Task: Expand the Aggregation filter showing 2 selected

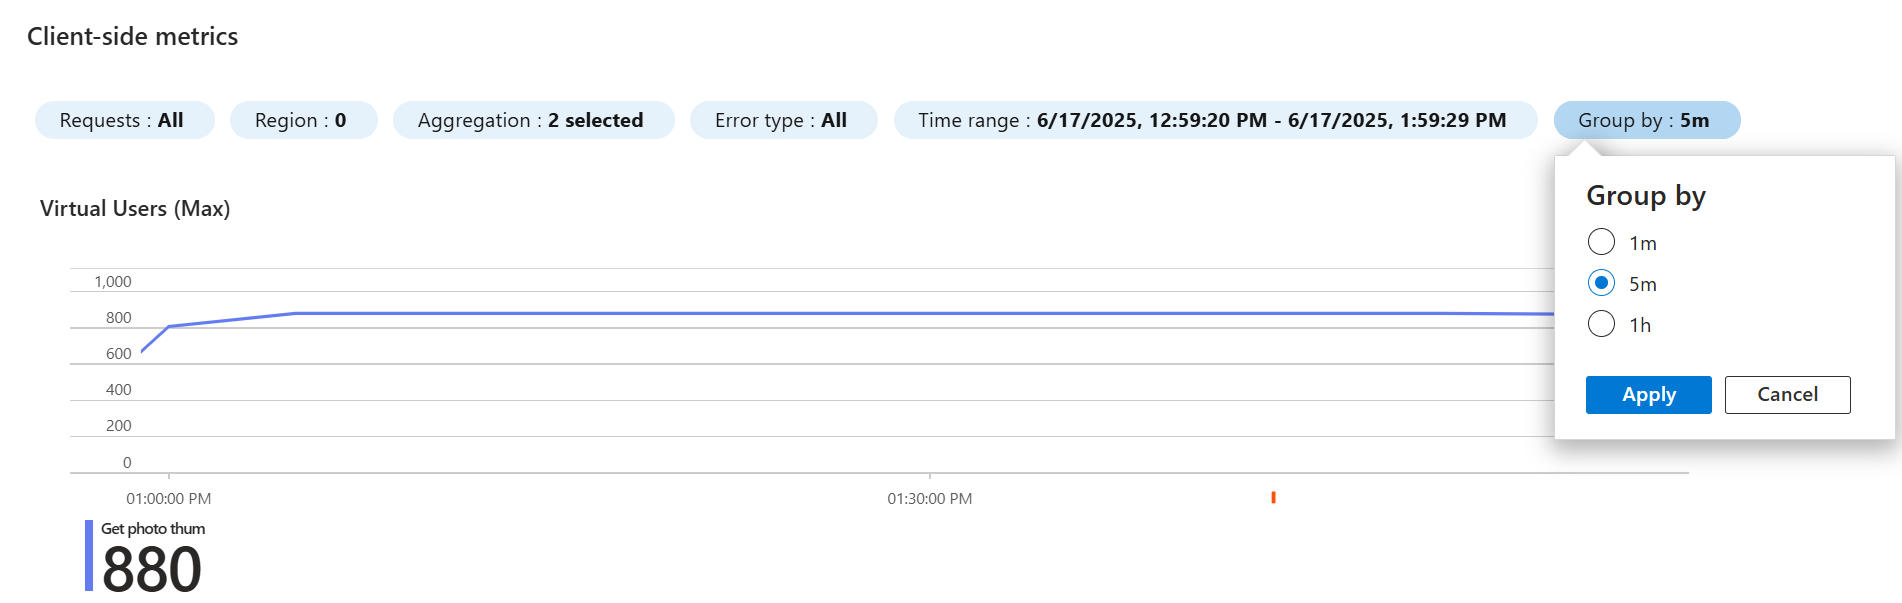Action: (x=533, y=120)
